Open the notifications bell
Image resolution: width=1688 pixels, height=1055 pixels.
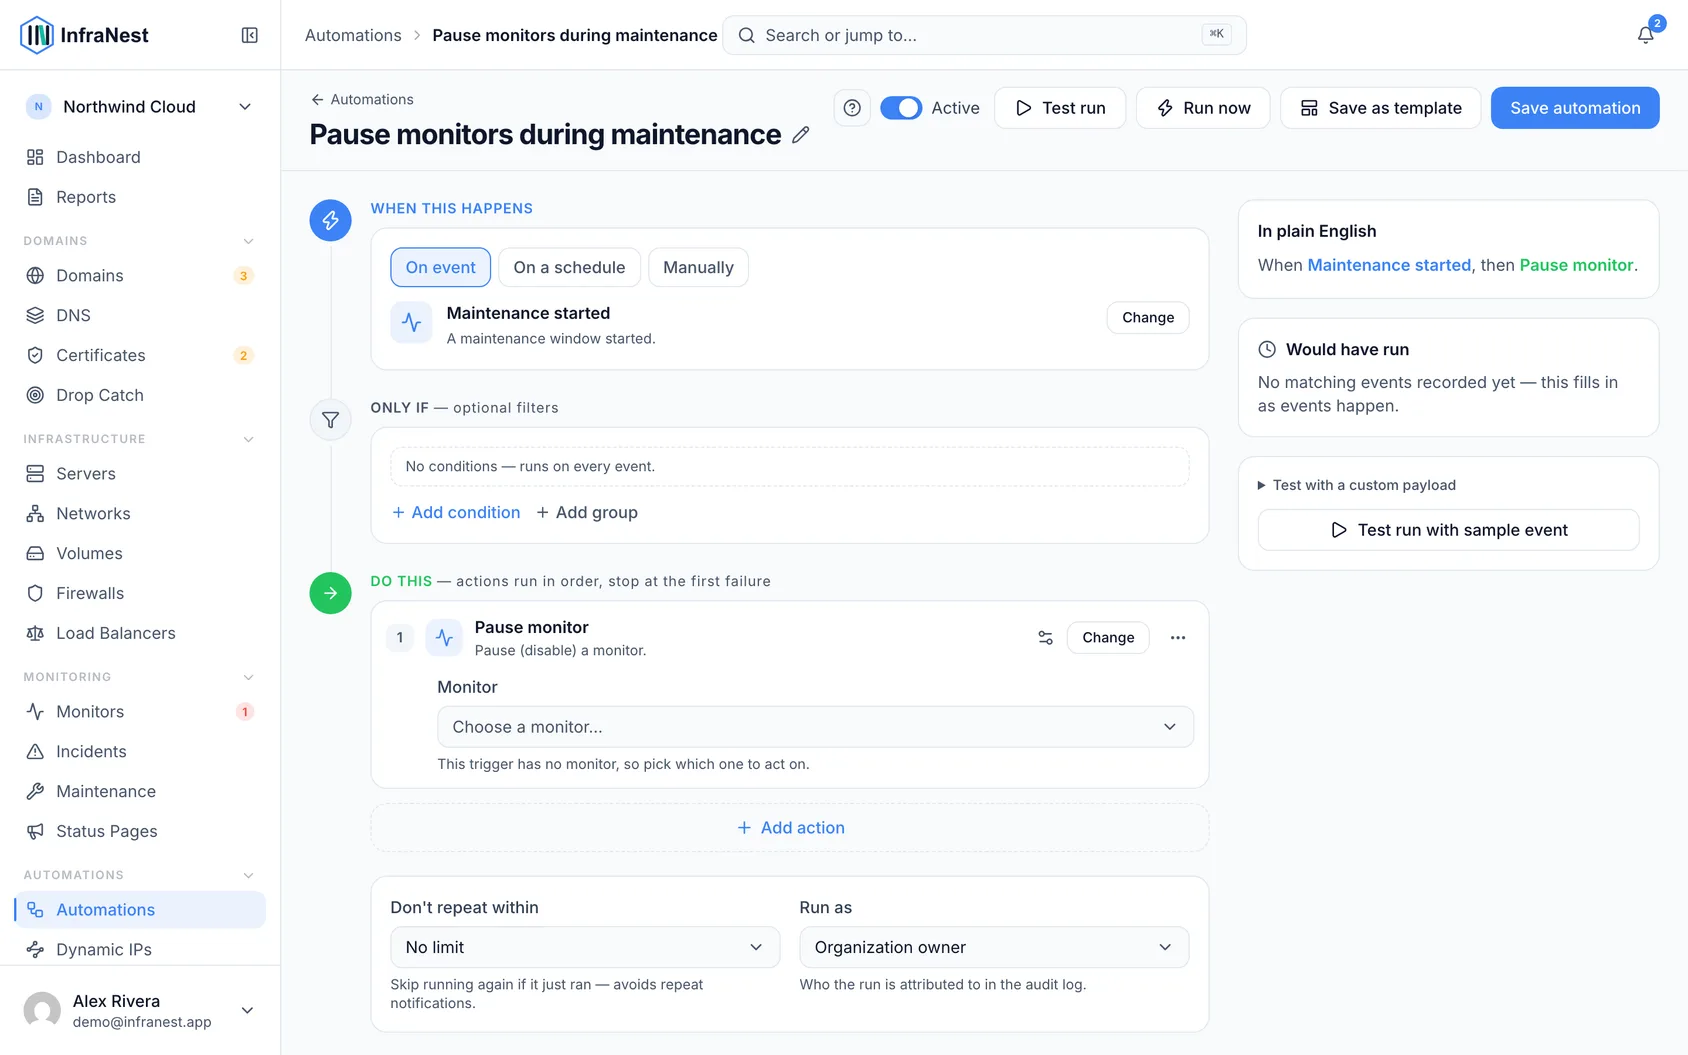pyautogui.click(x=1645, y=35)
